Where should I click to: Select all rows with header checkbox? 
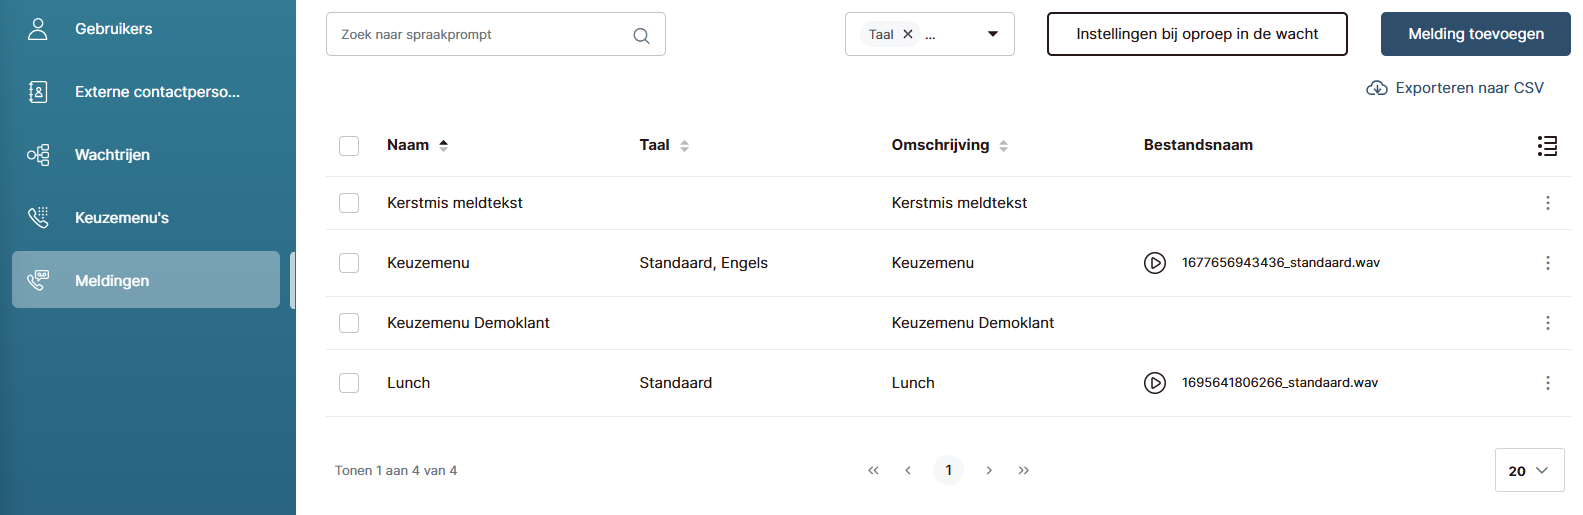click(349, 146)
